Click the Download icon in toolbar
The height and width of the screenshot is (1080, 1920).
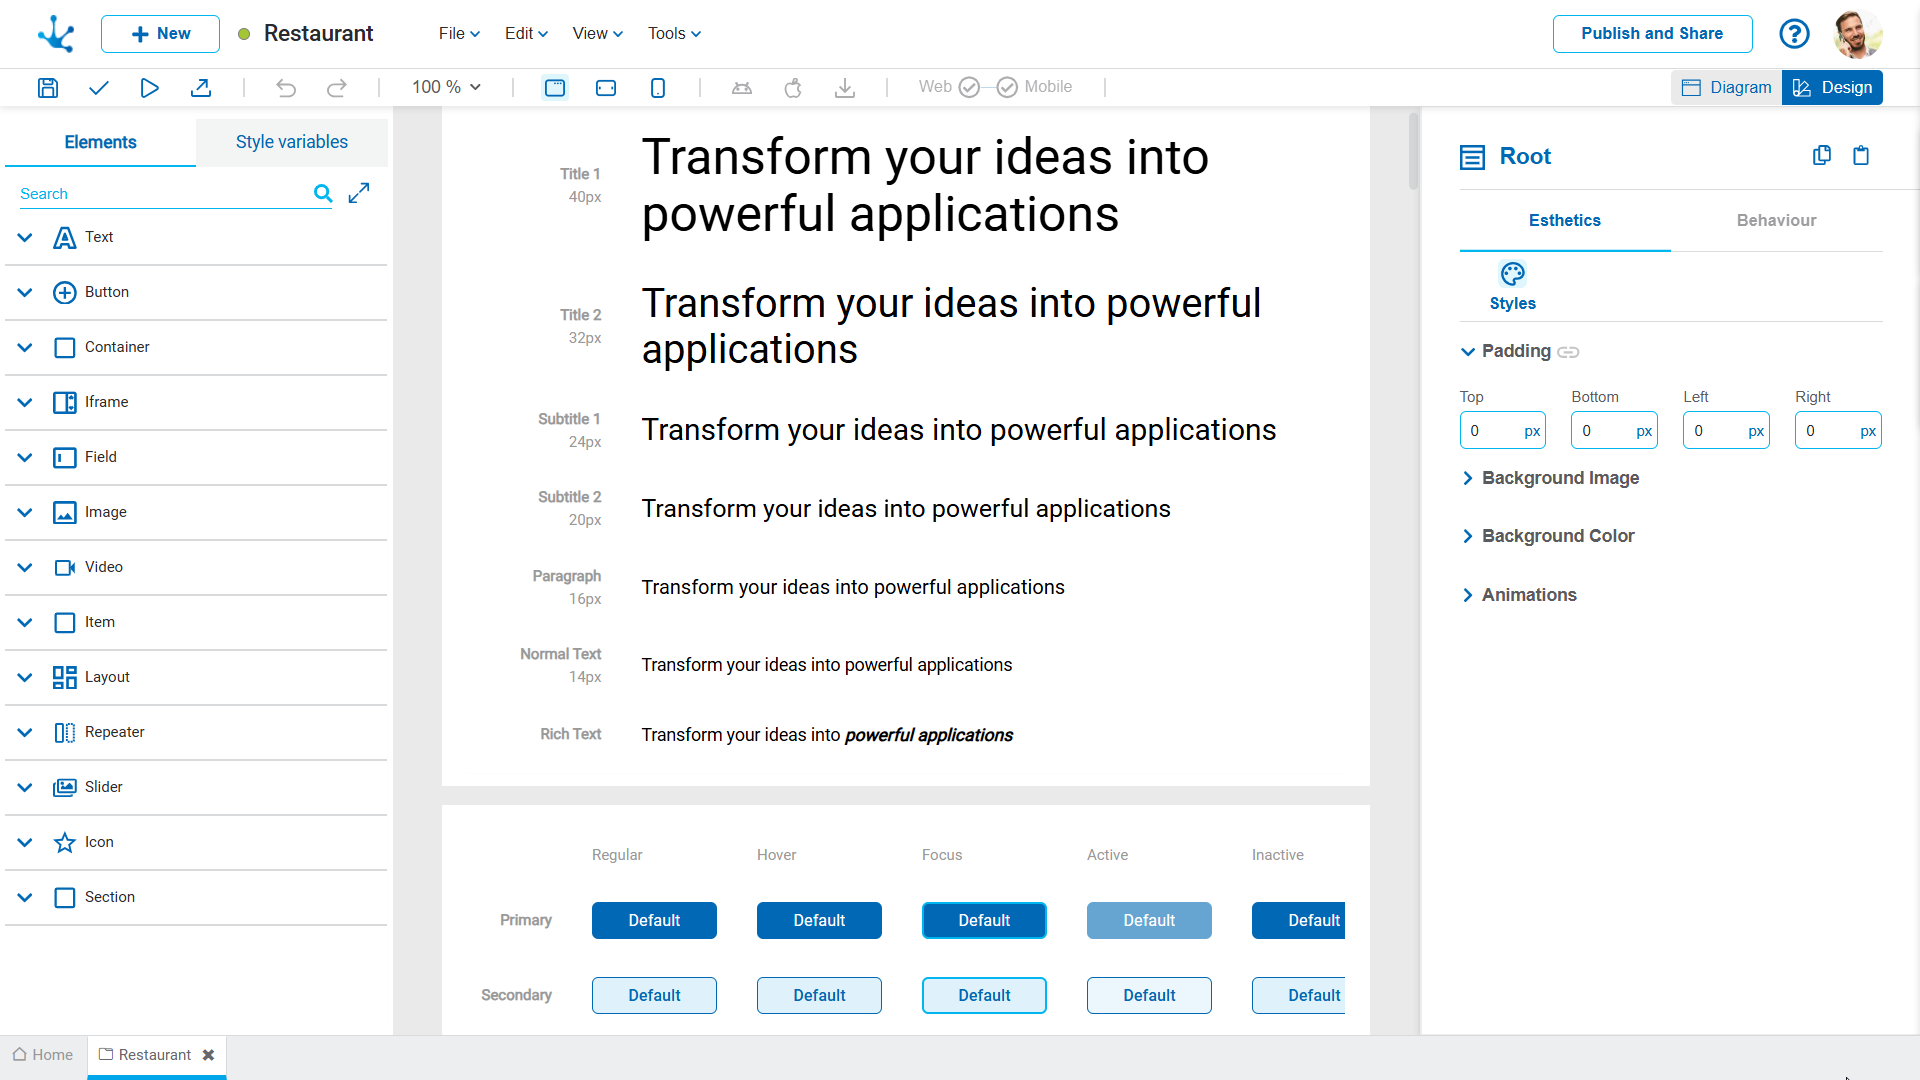pos(845,88)
